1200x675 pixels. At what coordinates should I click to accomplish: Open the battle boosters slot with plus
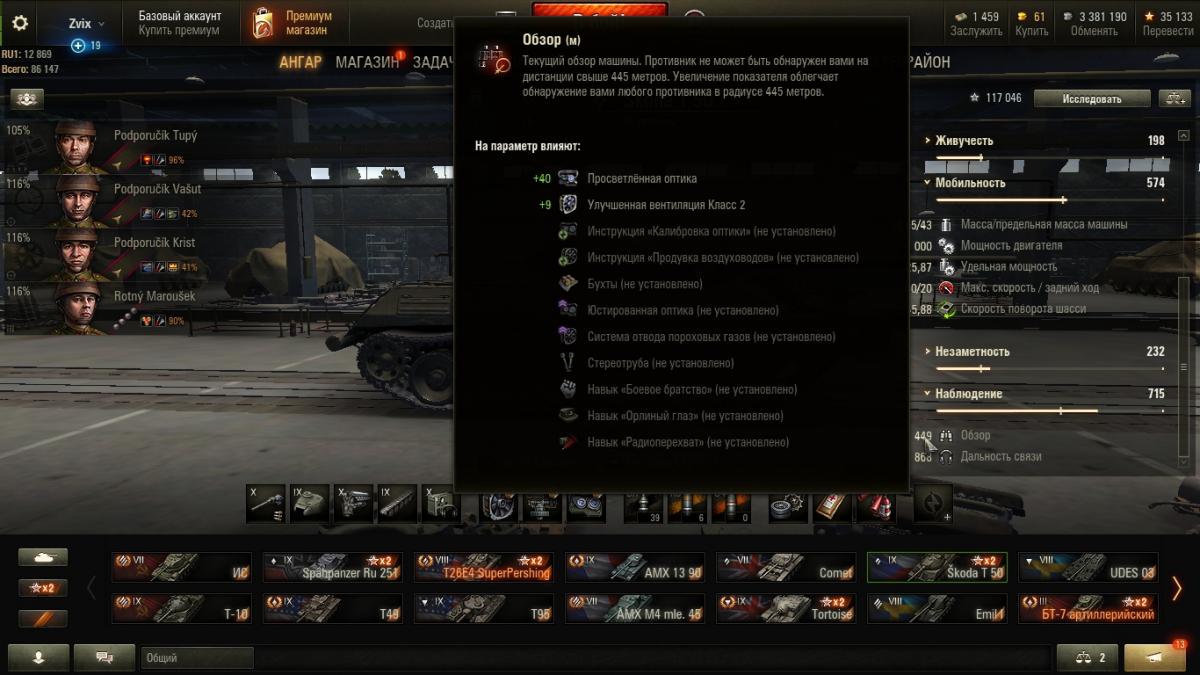932,504
